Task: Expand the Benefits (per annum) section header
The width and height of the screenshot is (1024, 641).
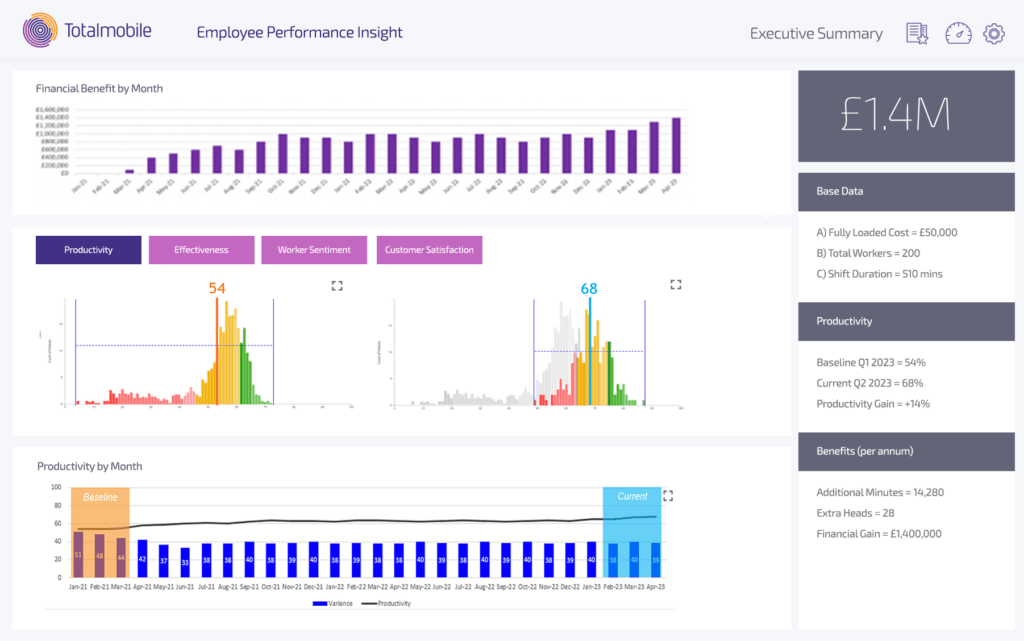Action: (906, 451)
